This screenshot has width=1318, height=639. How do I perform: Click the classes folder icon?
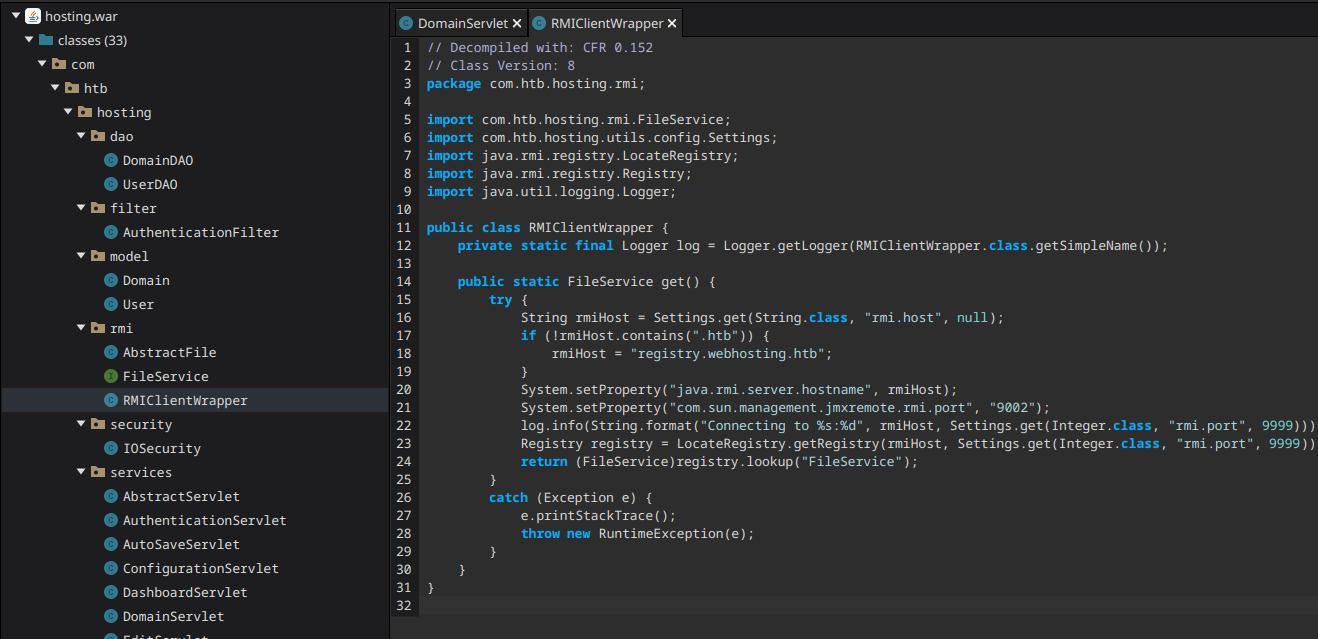coord(46,40)
